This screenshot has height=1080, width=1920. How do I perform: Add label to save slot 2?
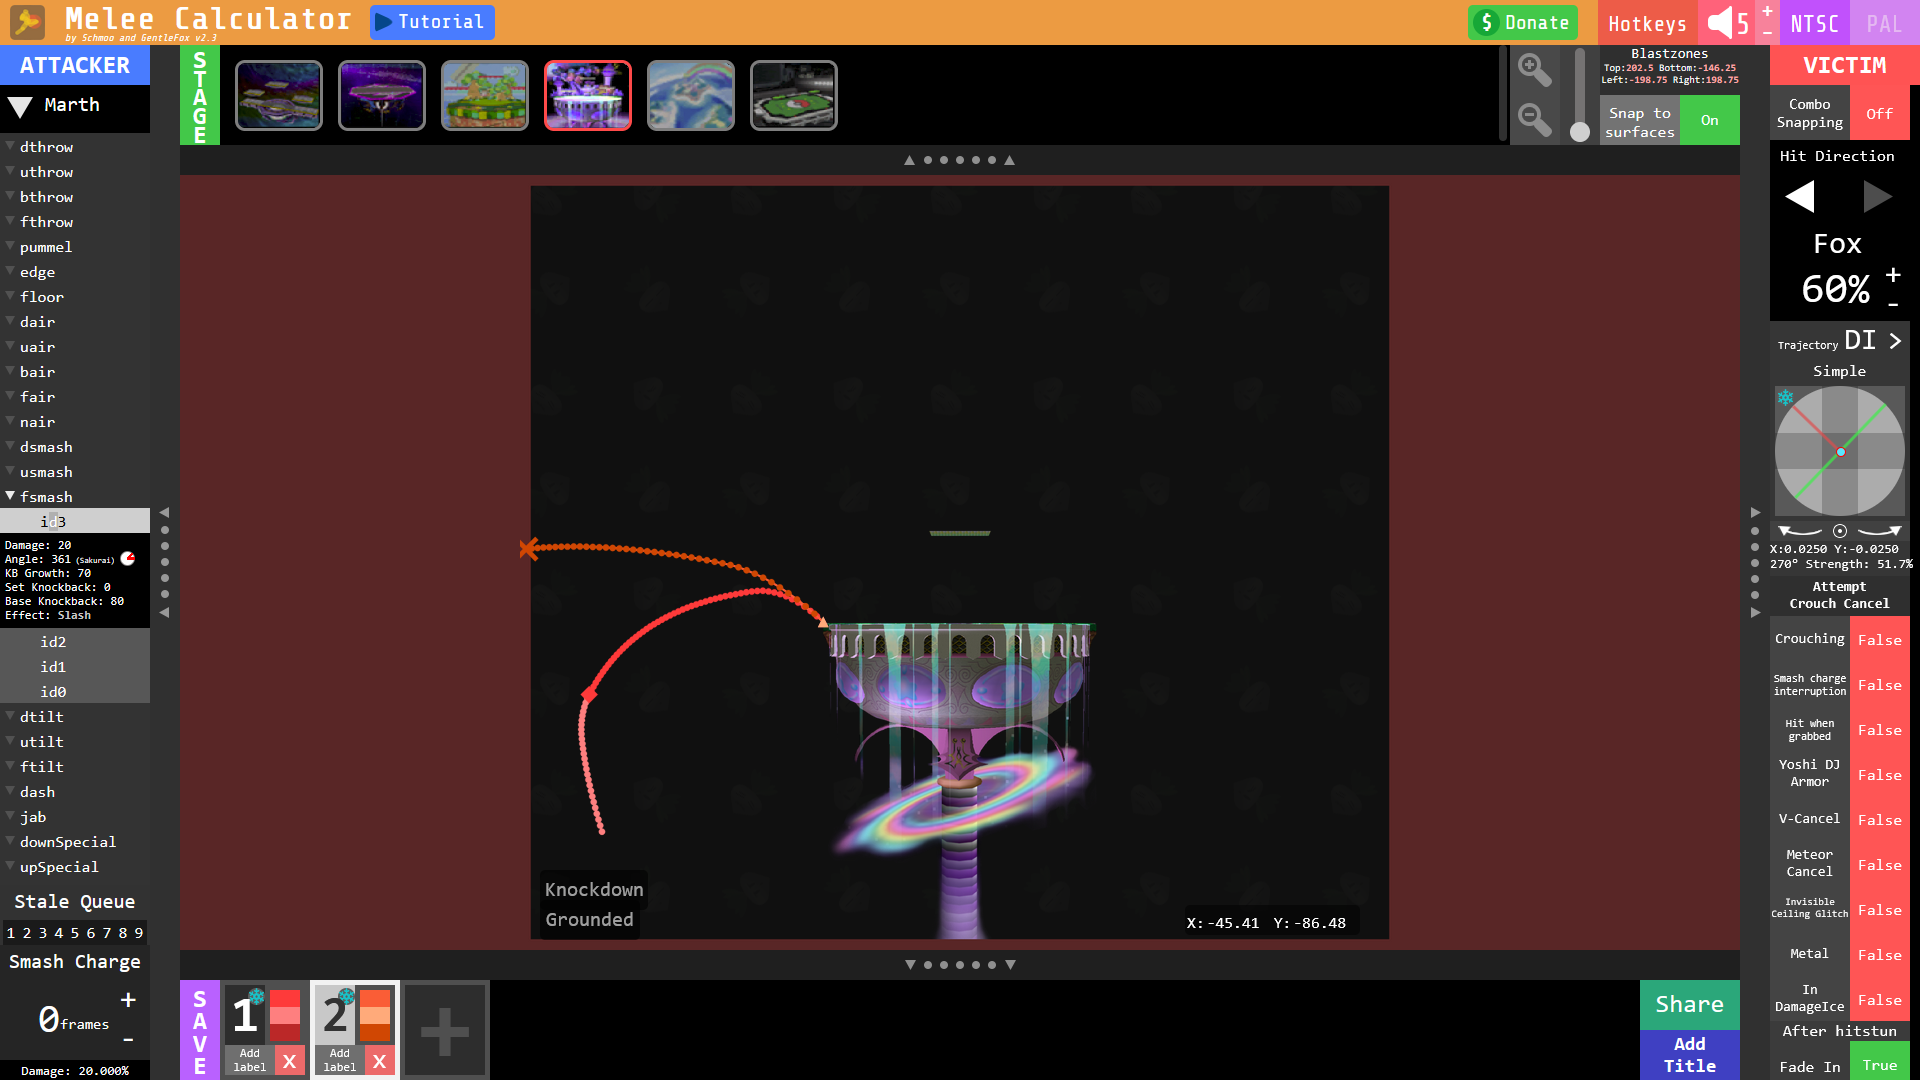(340, 1060)
